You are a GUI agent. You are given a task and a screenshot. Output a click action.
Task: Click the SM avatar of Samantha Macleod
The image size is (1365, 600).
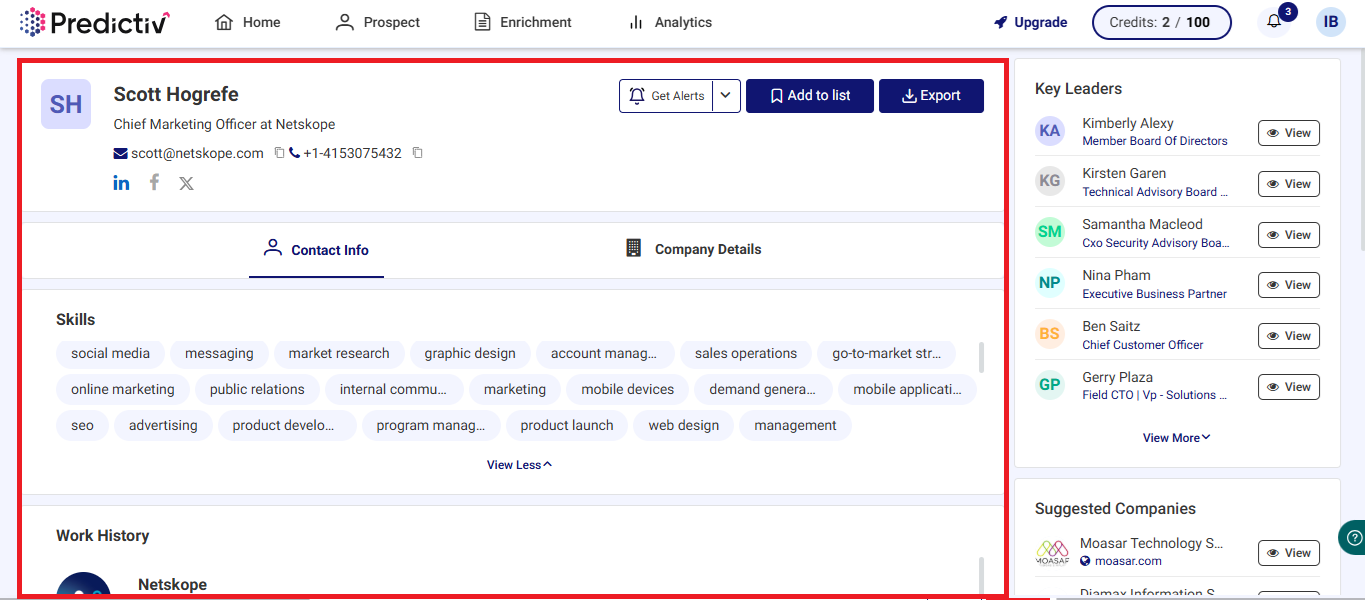[1050, 232]
